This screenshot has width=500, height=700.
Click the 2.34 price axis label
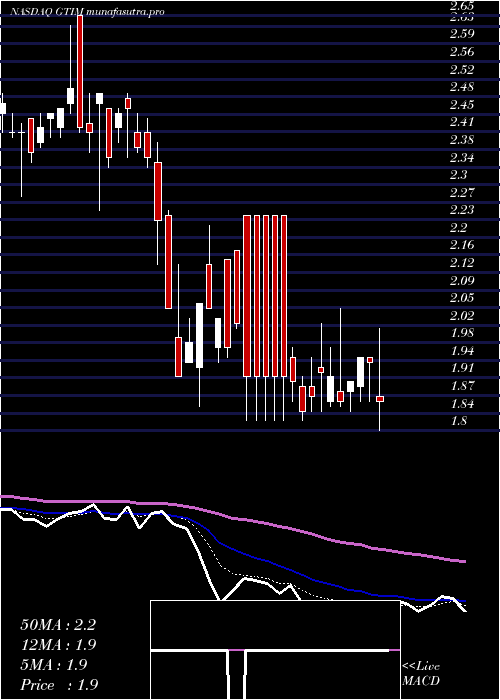[462, 158]
